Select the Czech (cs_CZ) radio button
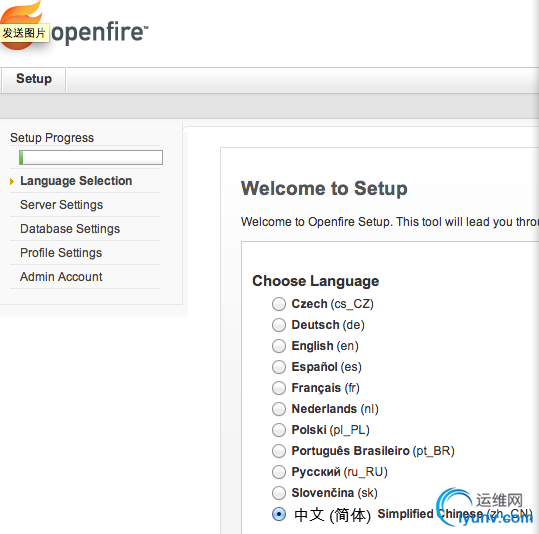Screen dimensions: 539x534 click(x=279, y=304)
